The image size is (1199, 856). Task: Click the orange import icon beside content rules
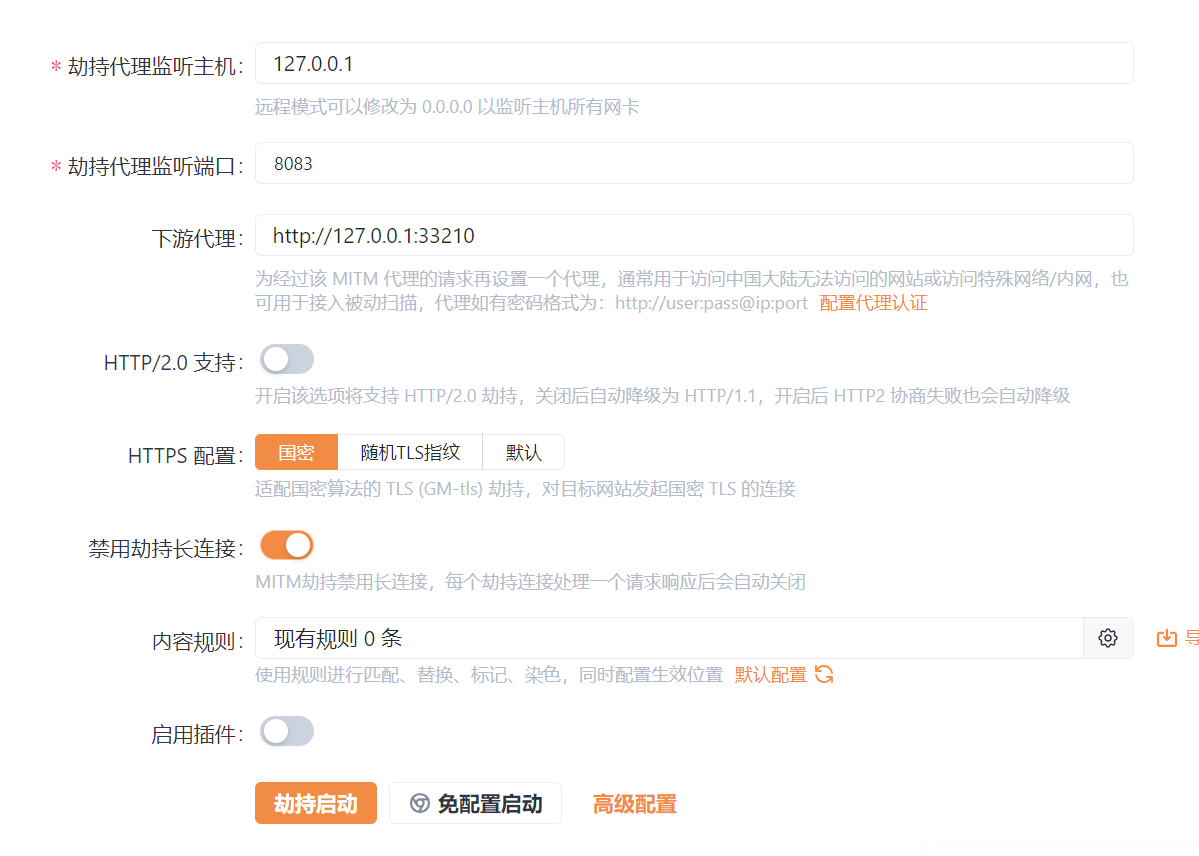click(x=1166, y=638)
